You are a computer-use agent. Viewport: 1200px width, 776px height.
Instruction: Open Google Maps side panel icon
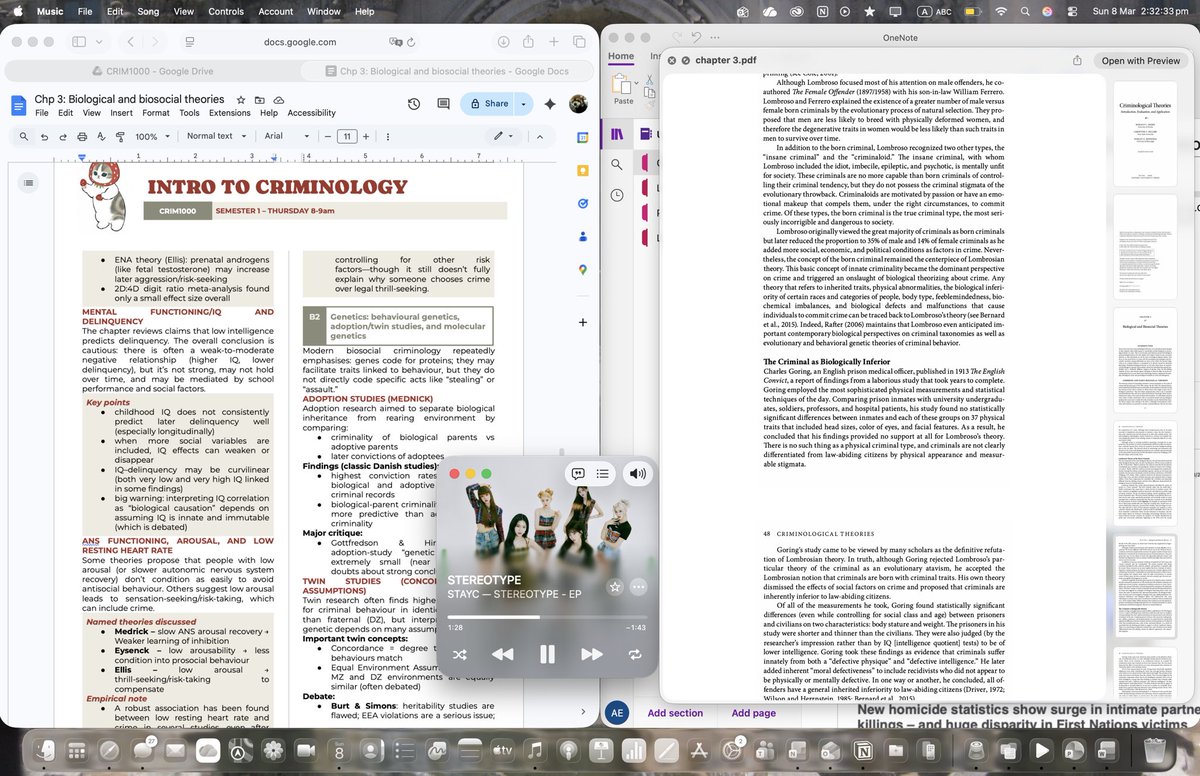click(x=582, y=270)
